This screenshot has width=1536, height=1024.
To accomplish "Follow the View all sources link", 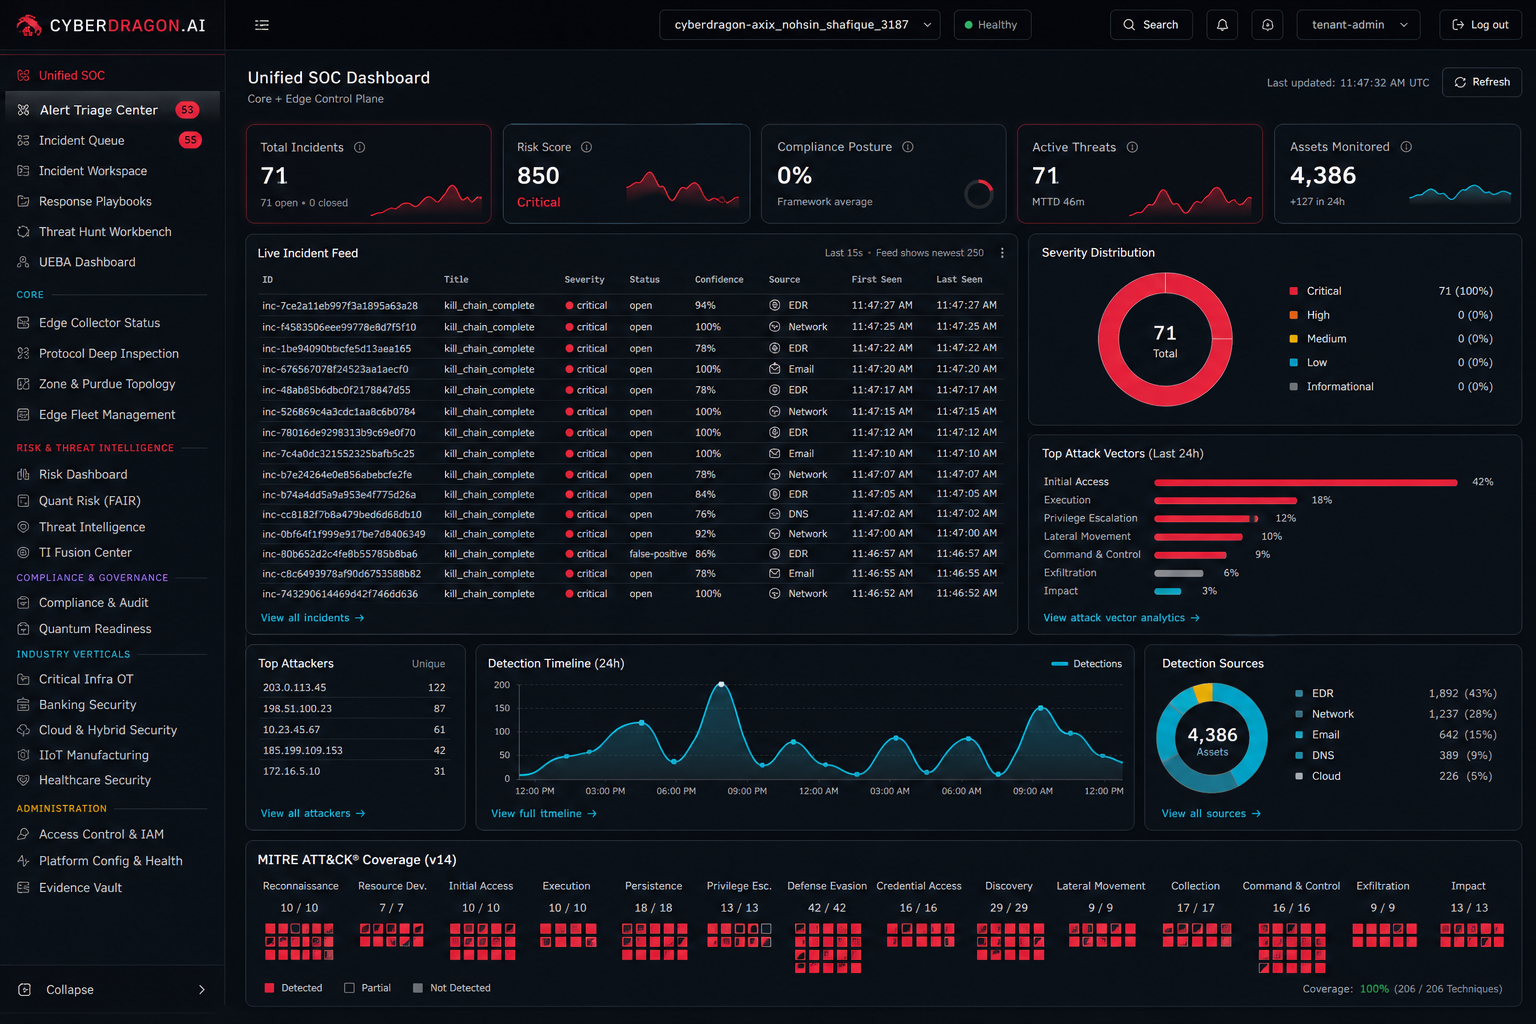I will (1211, 814).
